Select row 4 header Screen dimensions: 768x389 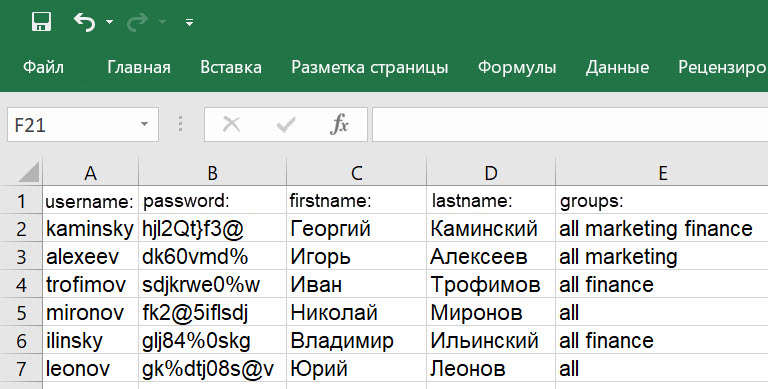21,285
